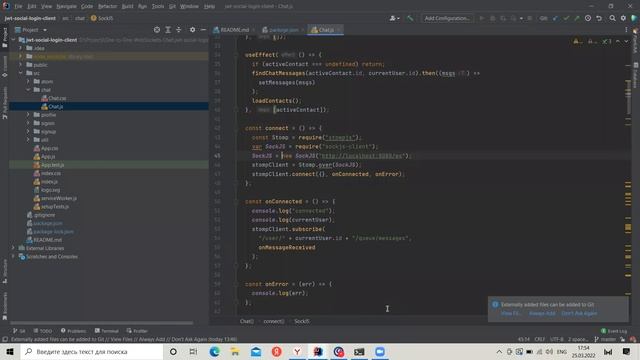Collapse the chat folder
The height and width of the screenshot is (360, 640).
pos(28,90)
